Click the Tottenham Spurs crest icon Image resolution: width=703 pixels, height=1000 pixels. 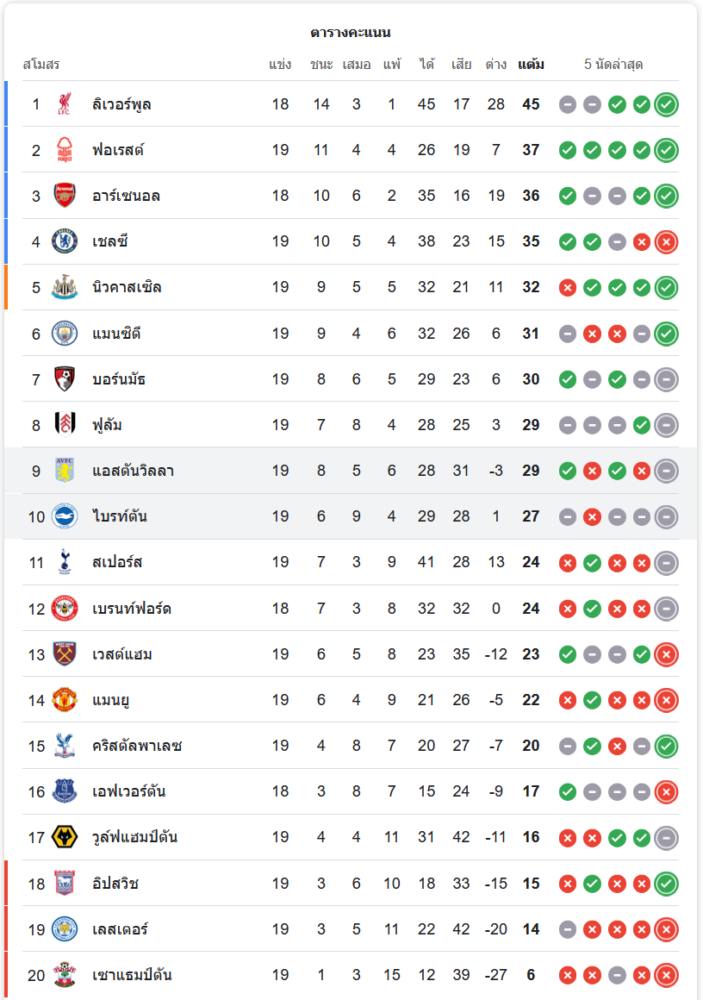pos(65,562)
